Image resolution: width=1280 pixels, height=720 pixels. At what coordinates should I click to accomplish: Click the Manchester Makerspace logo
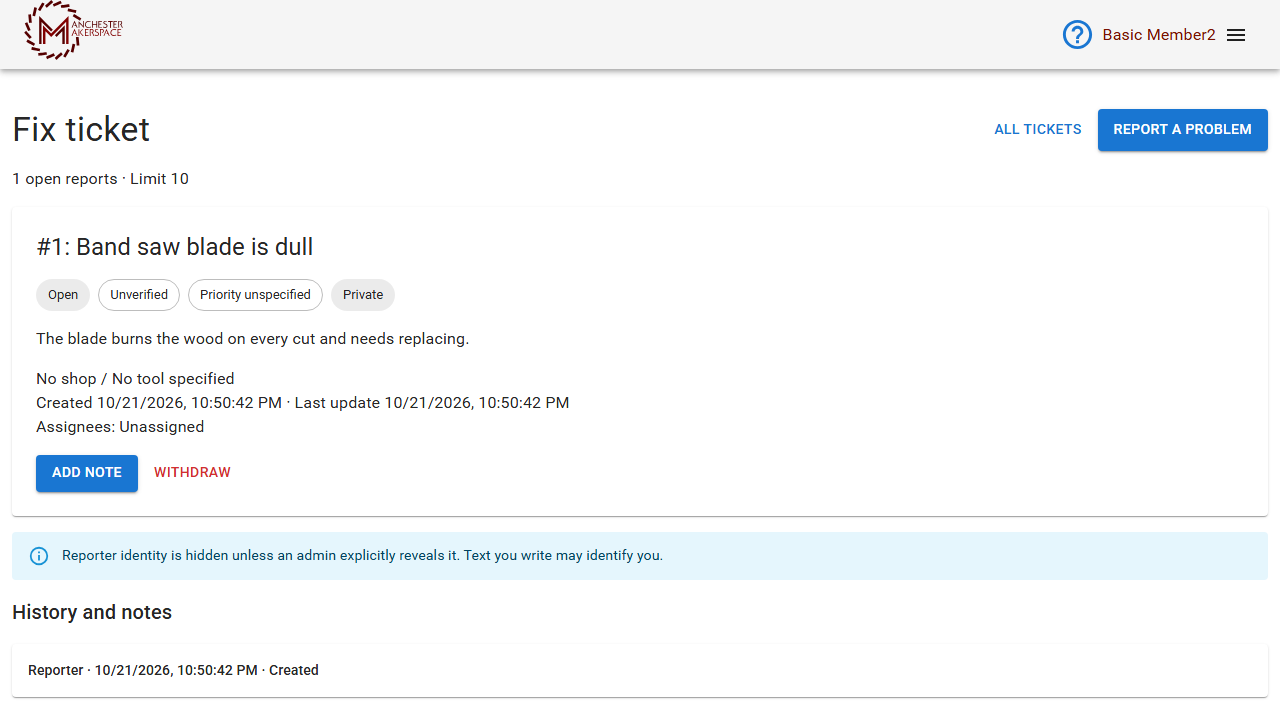pyautogui.click(x=74, y=31)
